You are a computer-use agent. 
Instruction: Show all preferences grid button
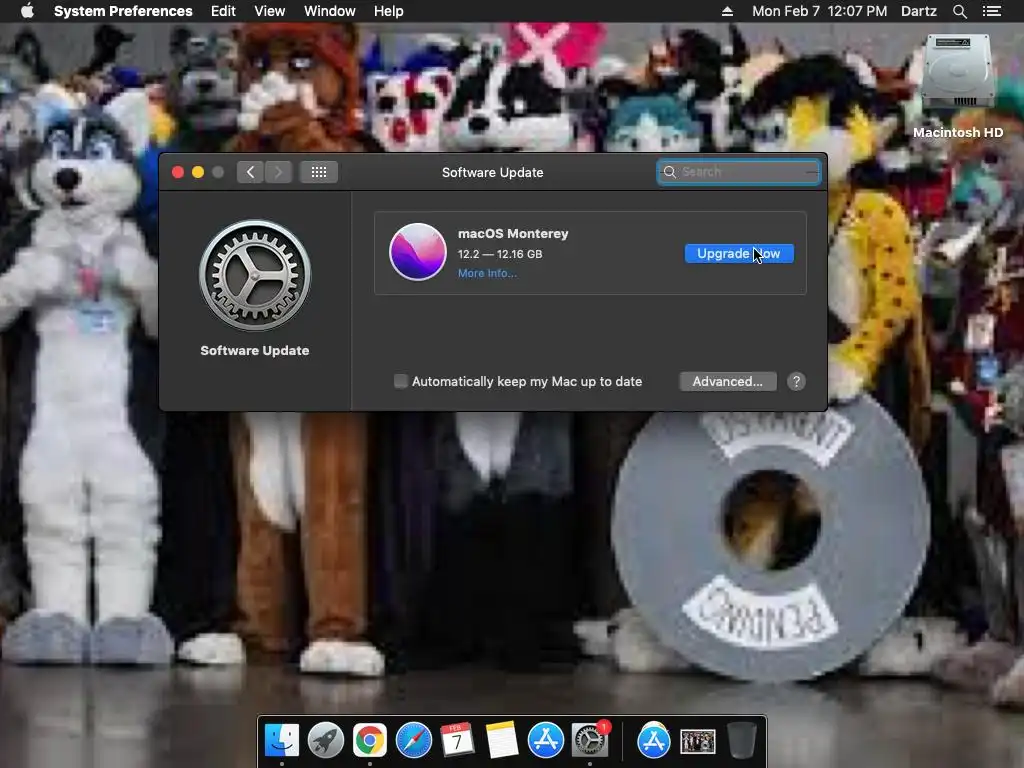pos(319,172)
